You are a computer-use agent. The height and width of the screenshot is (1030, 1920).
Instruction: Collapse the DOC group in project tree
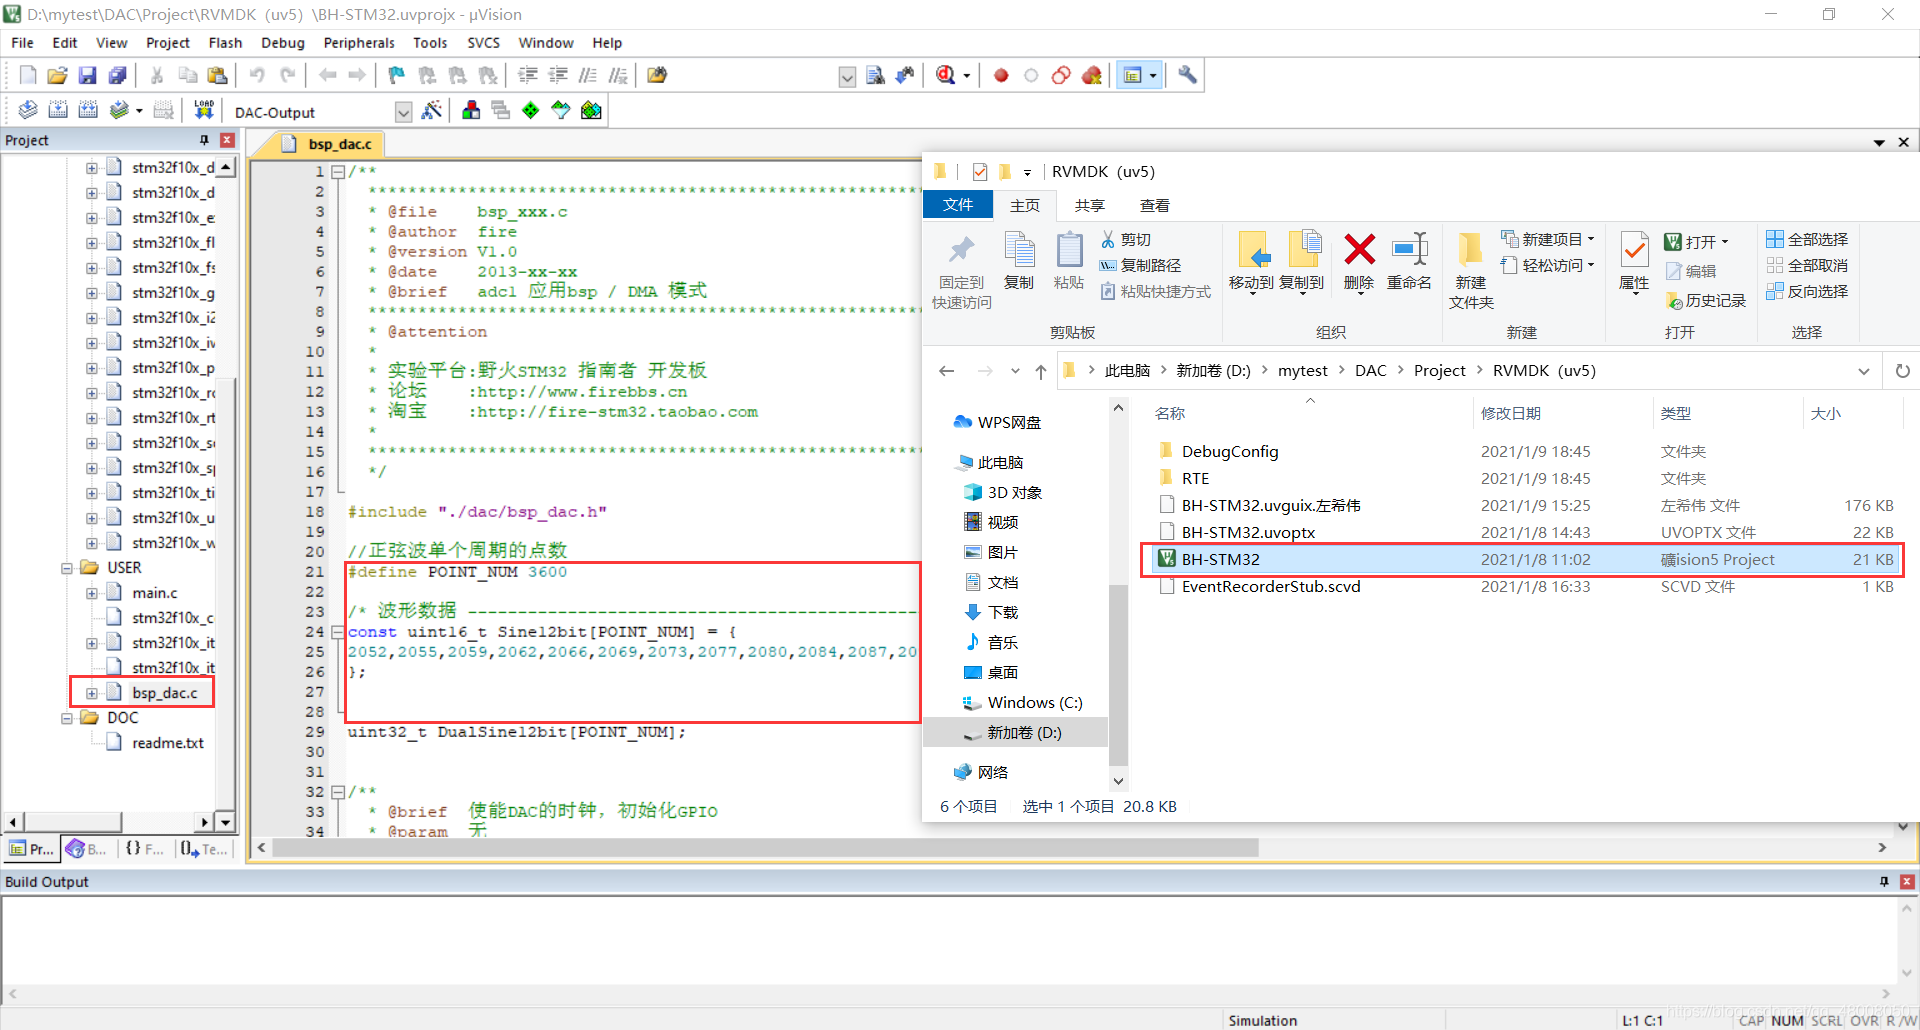point(67,718)
